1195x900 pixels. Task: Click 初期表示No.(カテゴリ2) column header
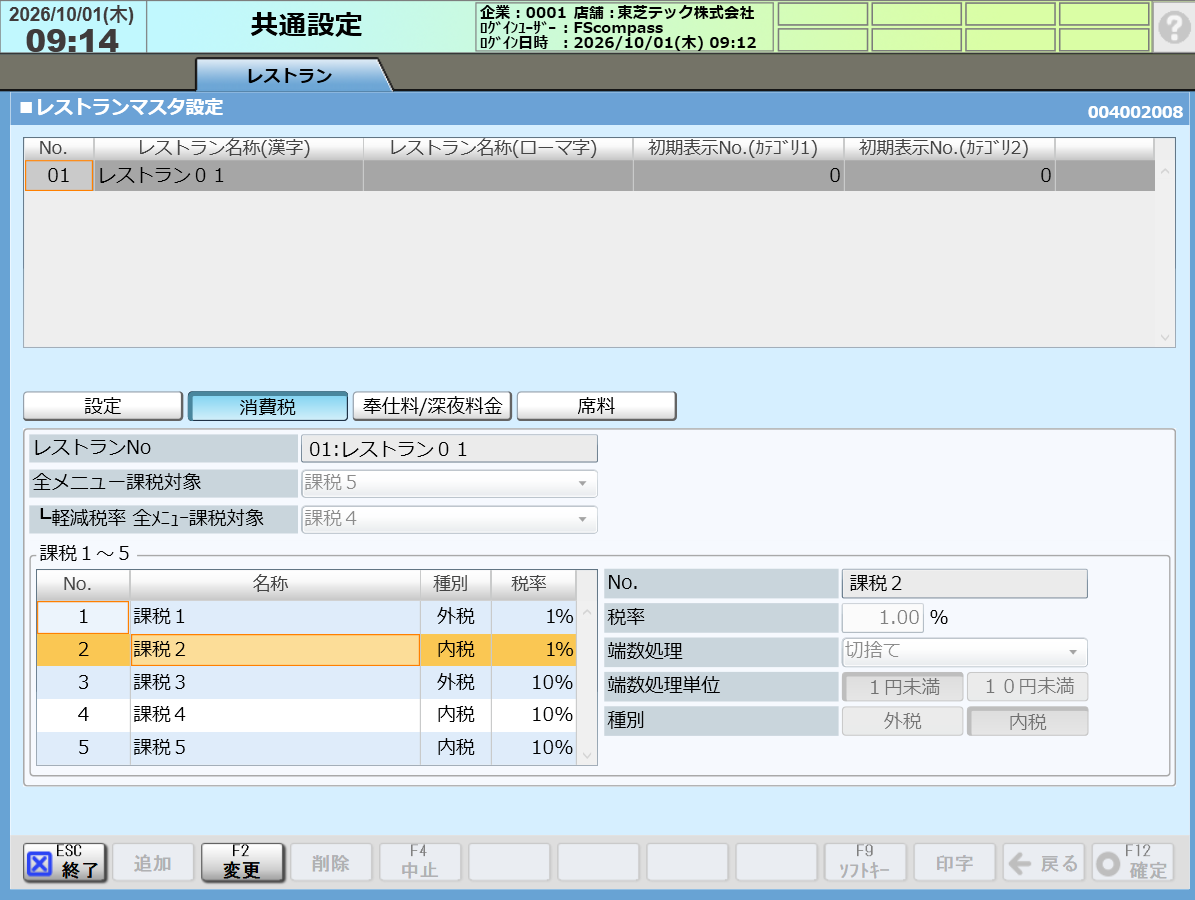pyautogui.click(x=950, y=148)
